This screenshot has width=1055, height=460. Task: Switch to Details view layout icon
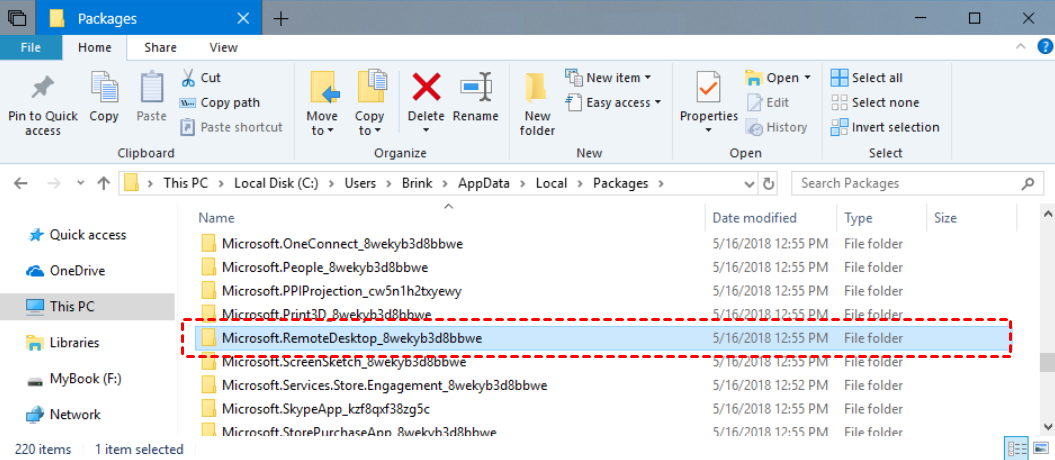click(1017, 448)
